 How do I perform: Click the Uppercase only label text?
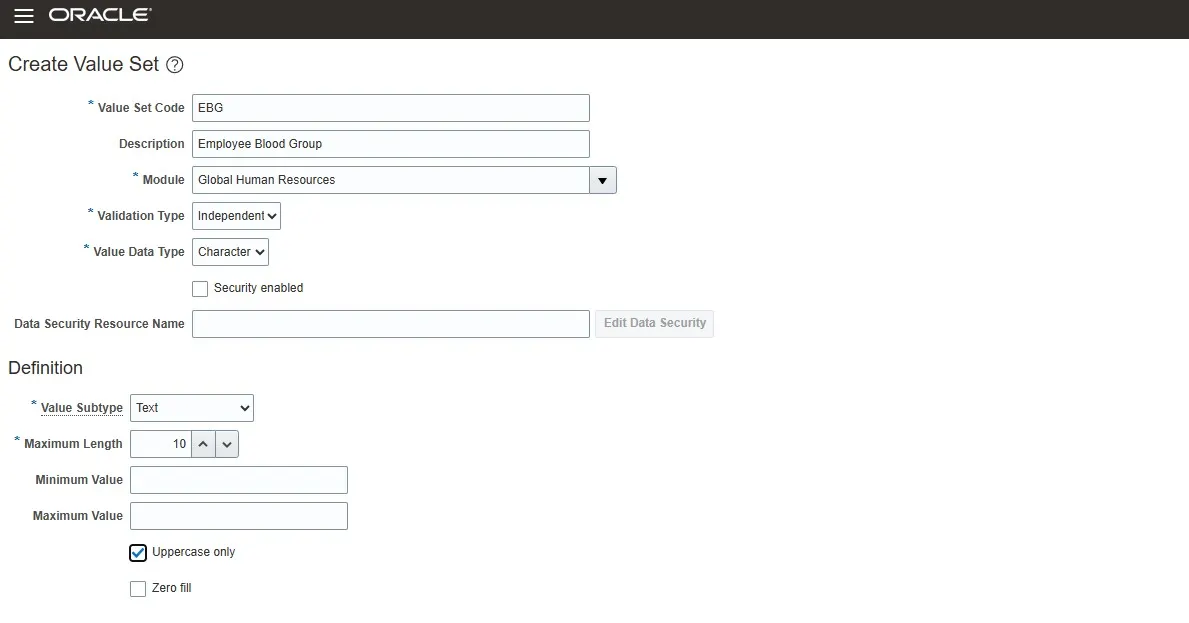pyautogui.click(x=193, y=552)
